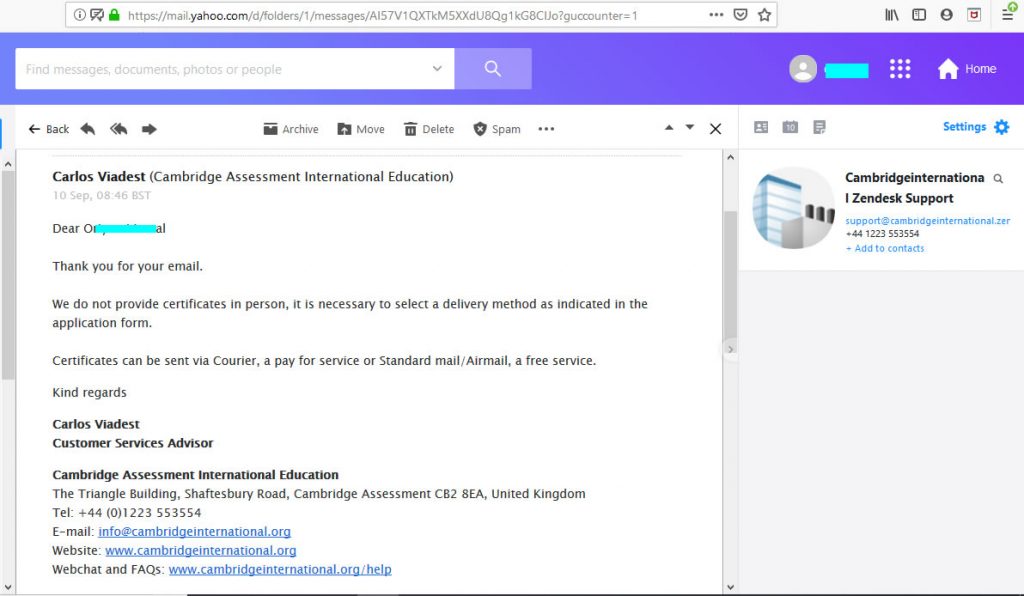Image resolution: width=1024 pixels, height=596 pixels.
Task: Go to Yahoo Home
Action: tap(967, 69)
